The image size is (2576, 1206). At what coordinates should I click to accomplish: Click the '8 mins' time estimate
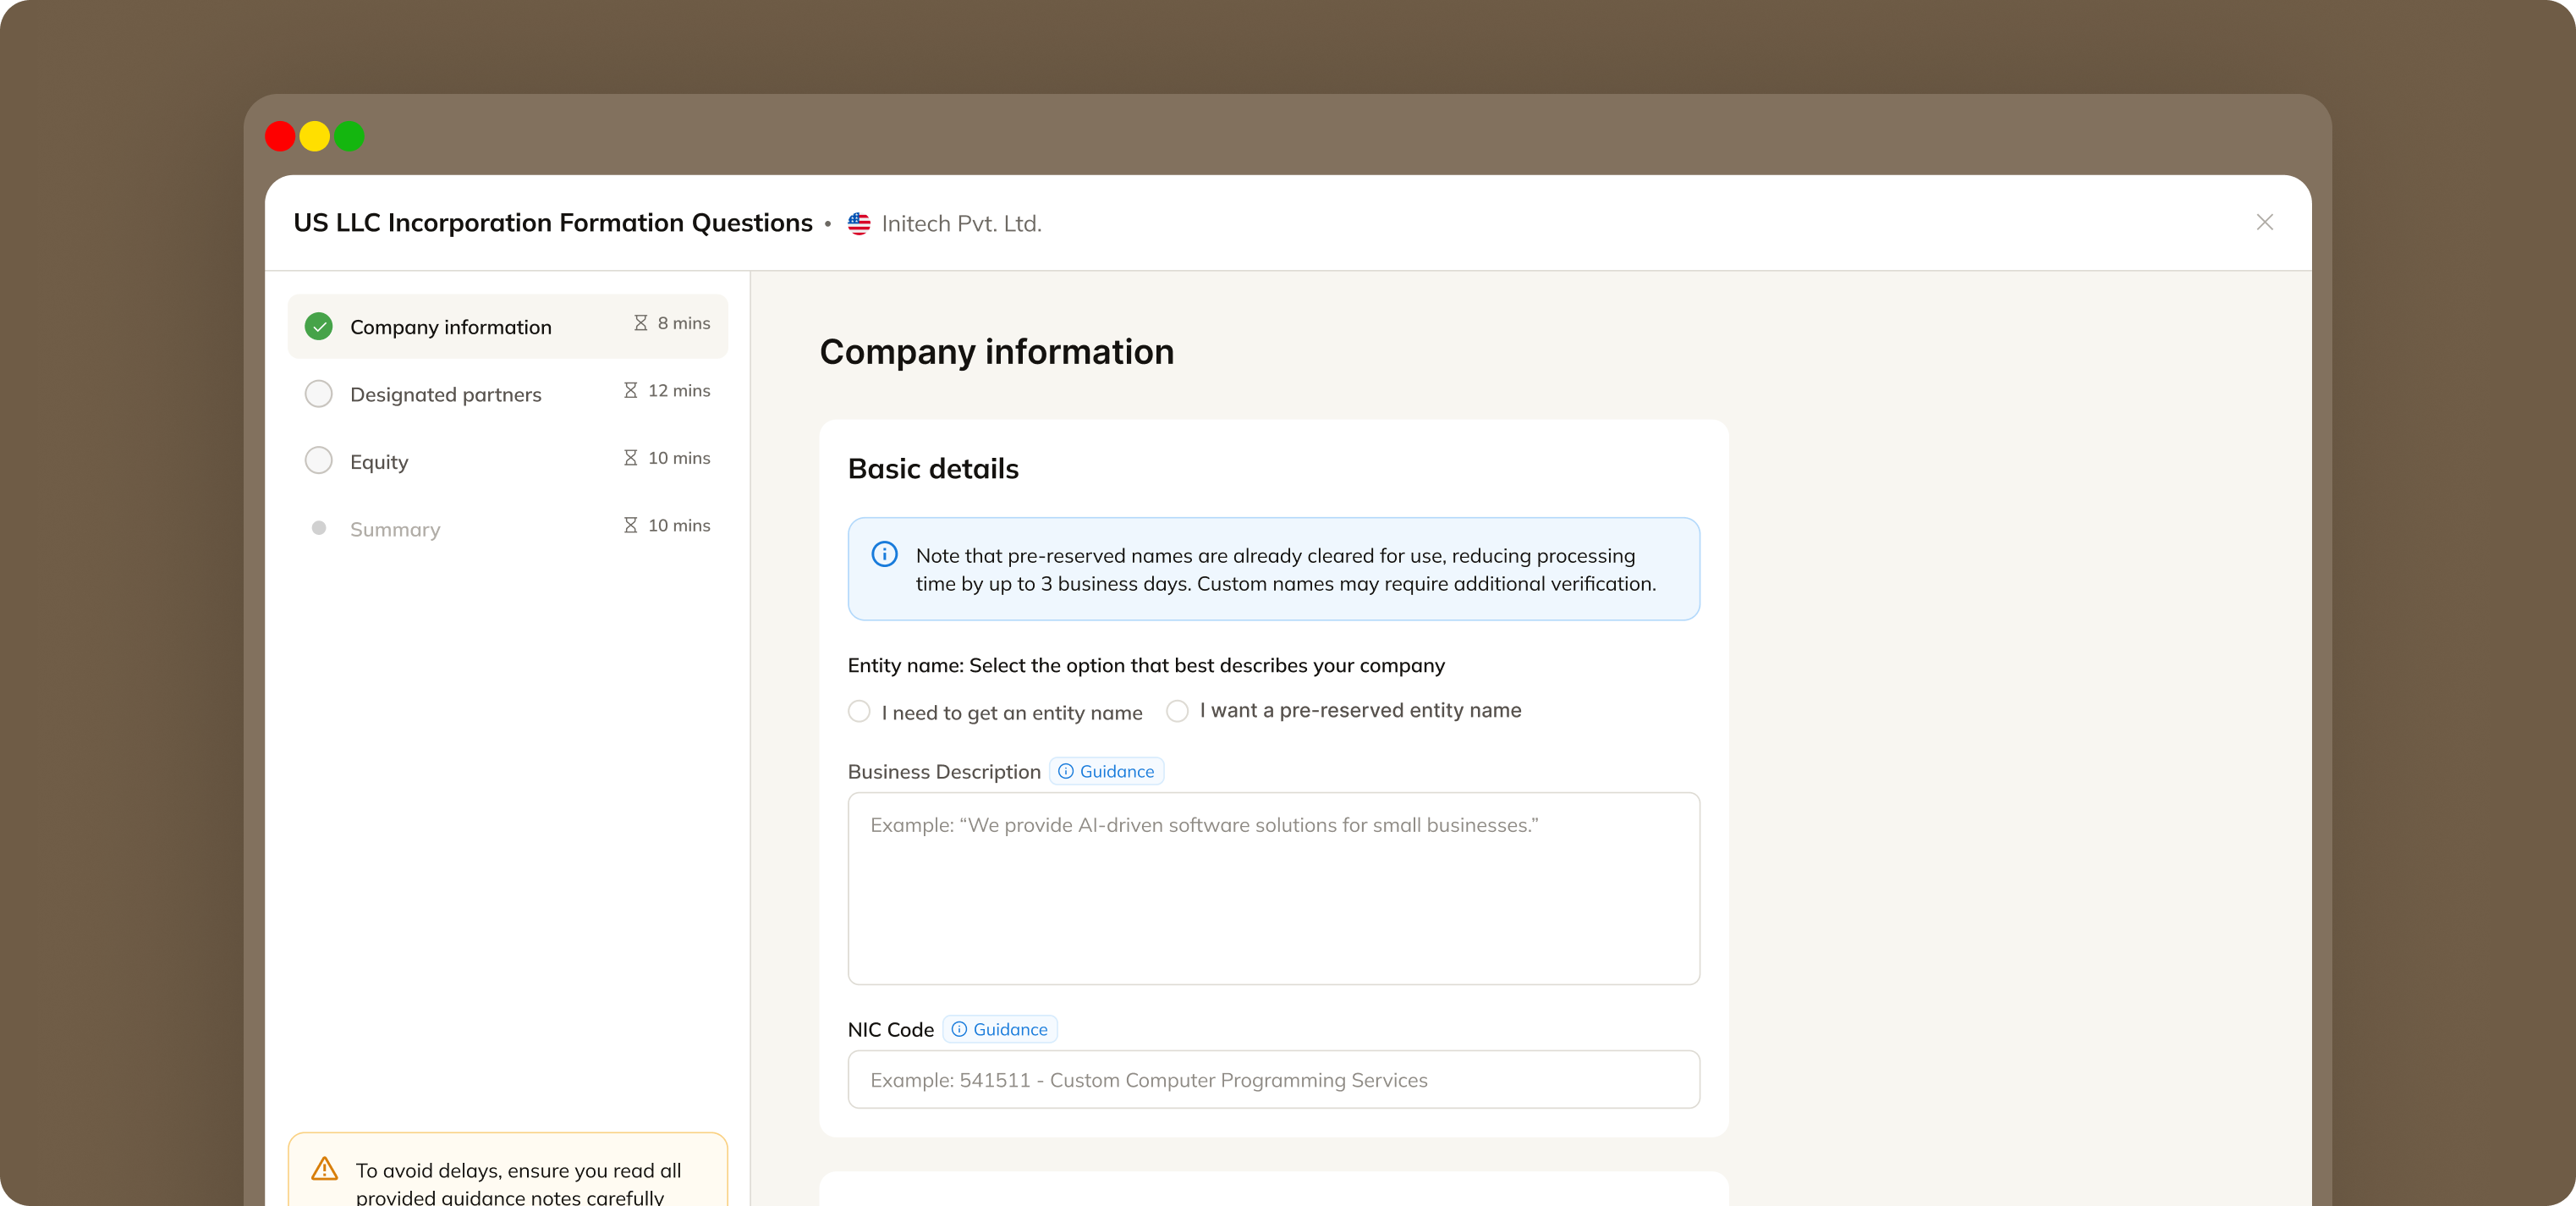pos(684,323)
